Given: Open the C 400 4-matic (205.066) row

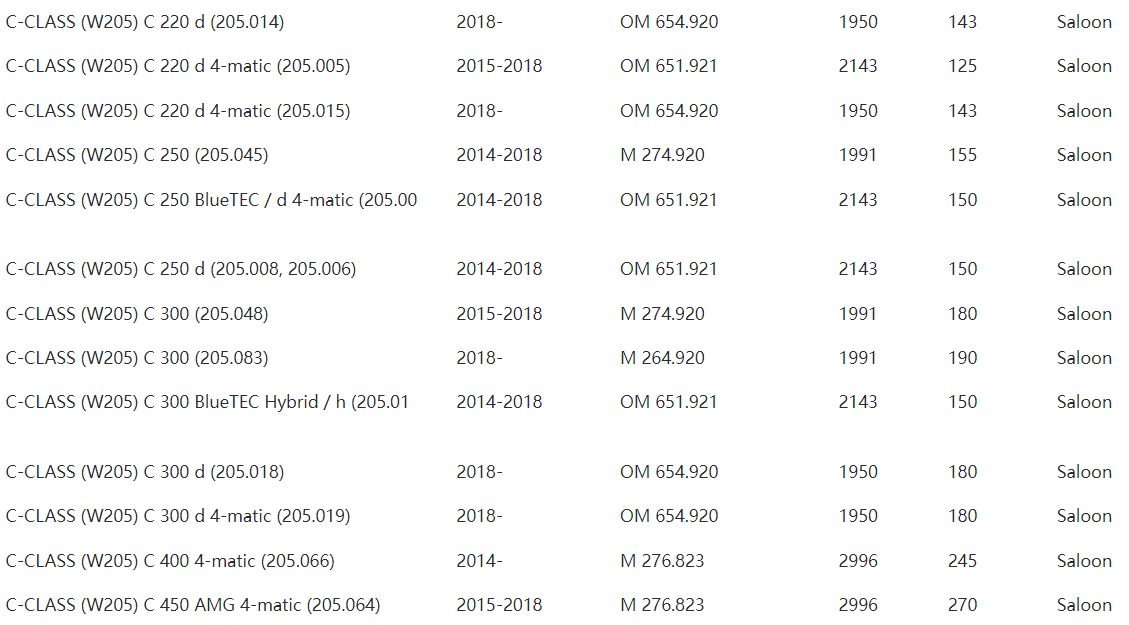Looking at the screenshot, I should pyautogui.click(x=170, y=561).
